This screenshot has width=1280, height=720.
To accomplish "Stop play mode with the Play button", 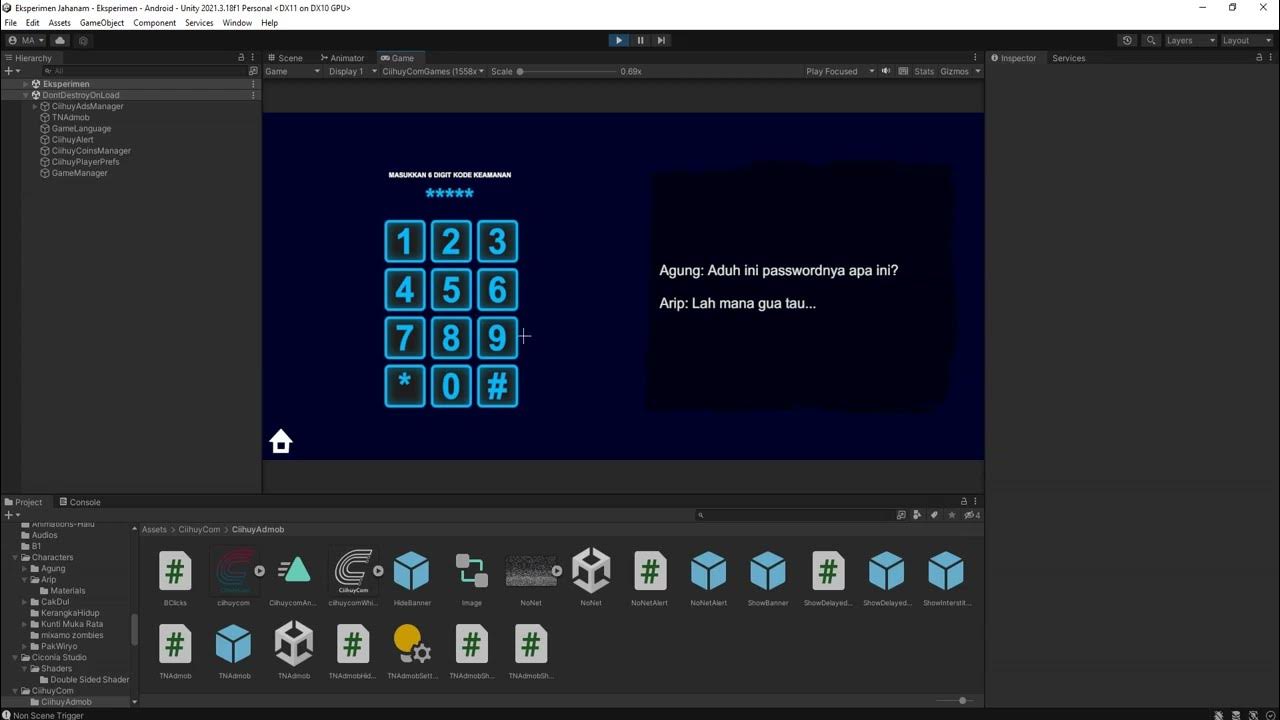I will [x=619, y=40].
